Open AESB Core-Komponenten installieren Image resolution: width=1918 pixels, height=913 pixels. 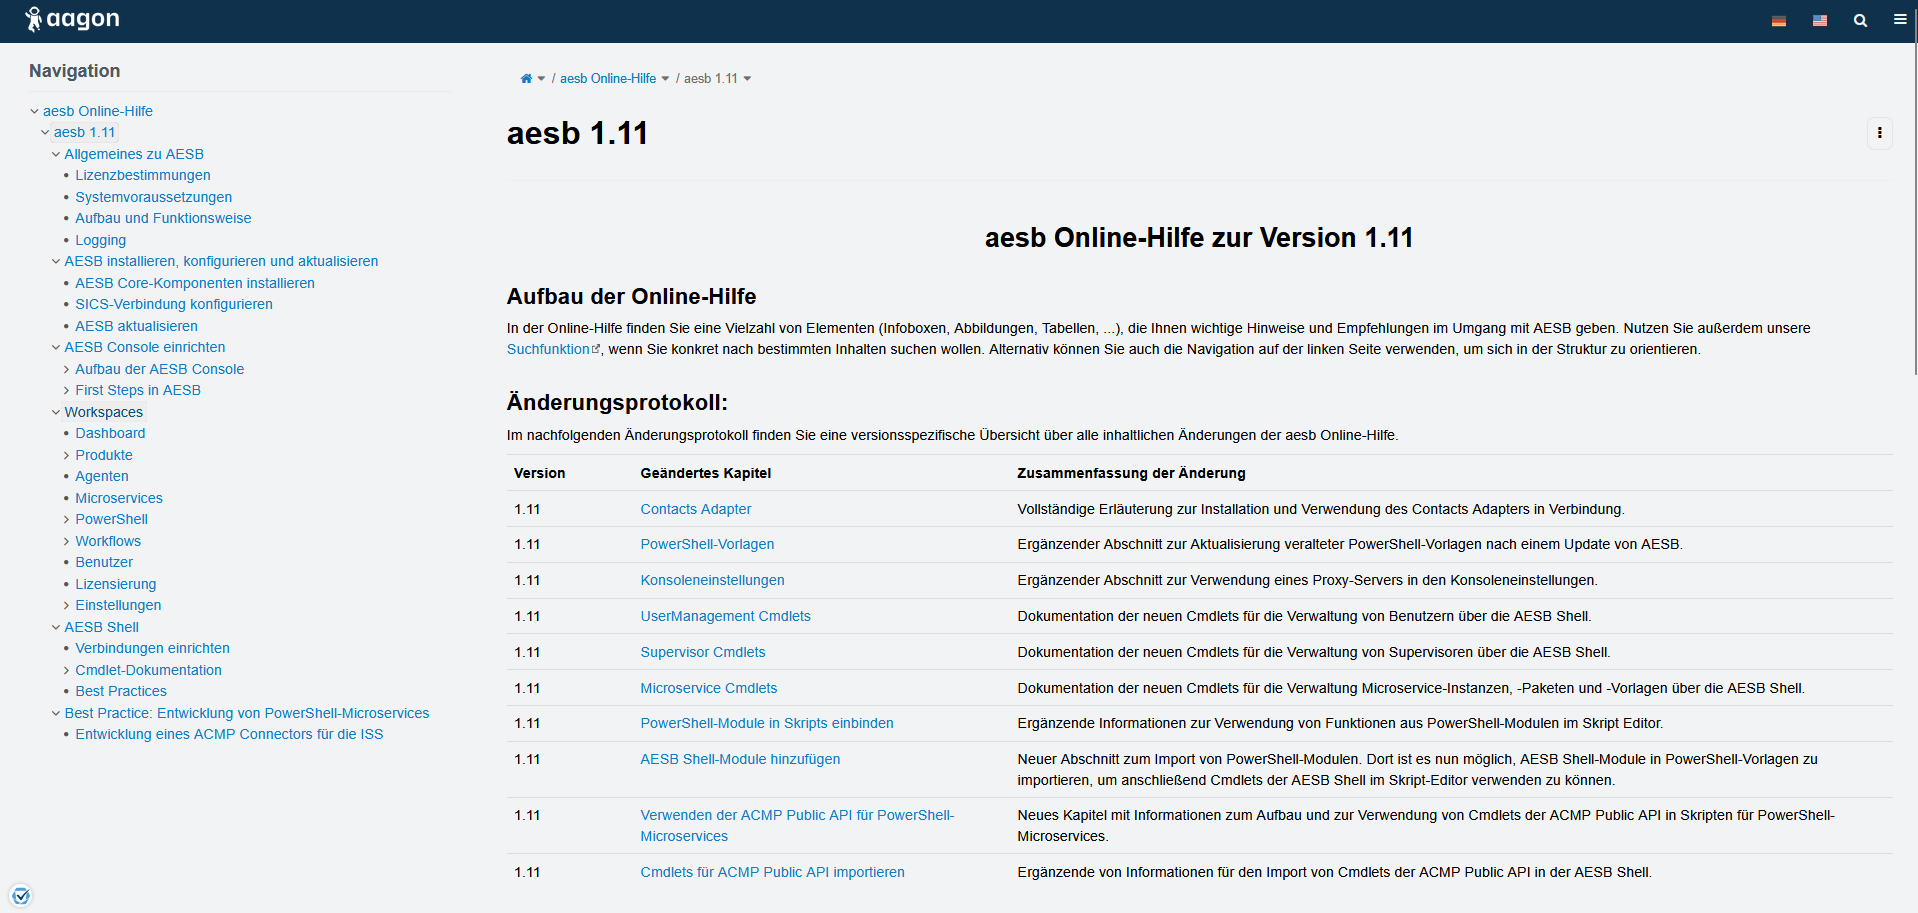[x=195, y=283]
